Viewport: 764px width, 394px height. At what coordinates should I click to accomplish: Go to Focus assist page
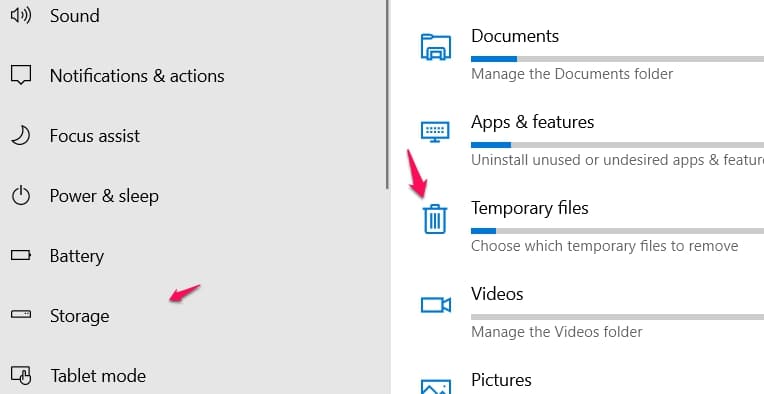click(95, 135)
